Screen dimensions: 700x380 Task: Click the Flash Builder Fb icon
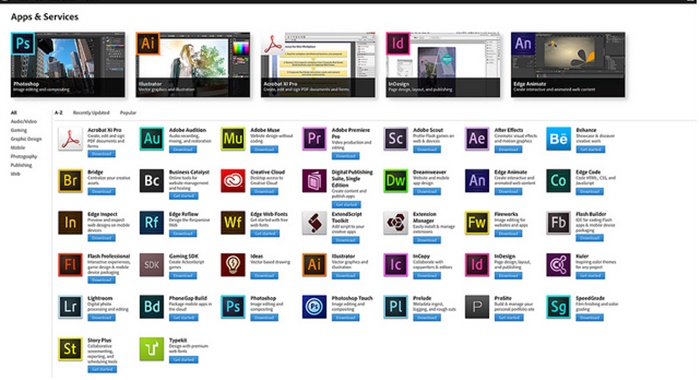coord(558,223)
